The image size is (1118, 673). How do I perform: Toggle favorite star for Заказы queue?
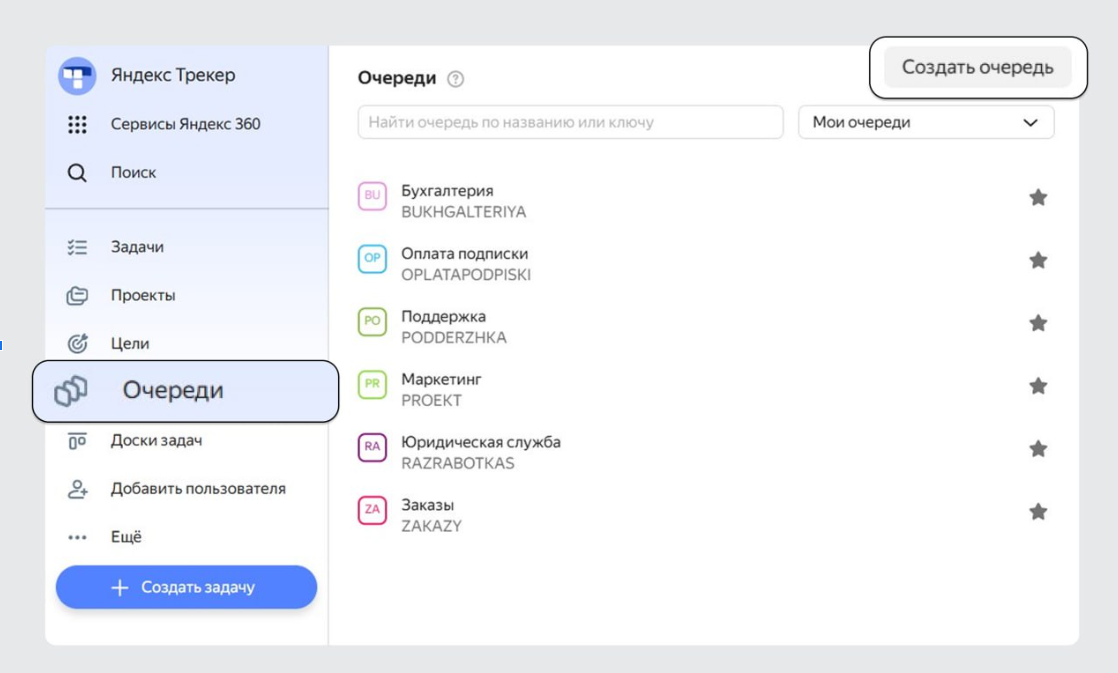point(1038,512)
